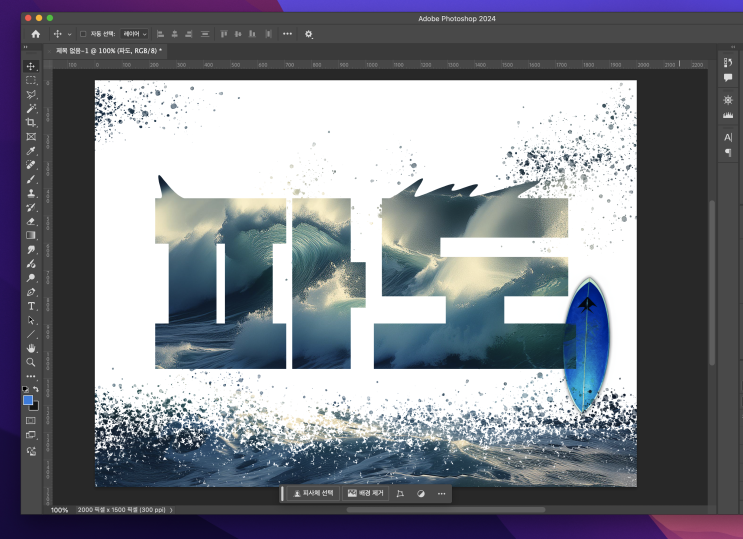The height and width of the screenshot is (539, 743).
Task: Select the Smudge tool
Action: [31, 249]
